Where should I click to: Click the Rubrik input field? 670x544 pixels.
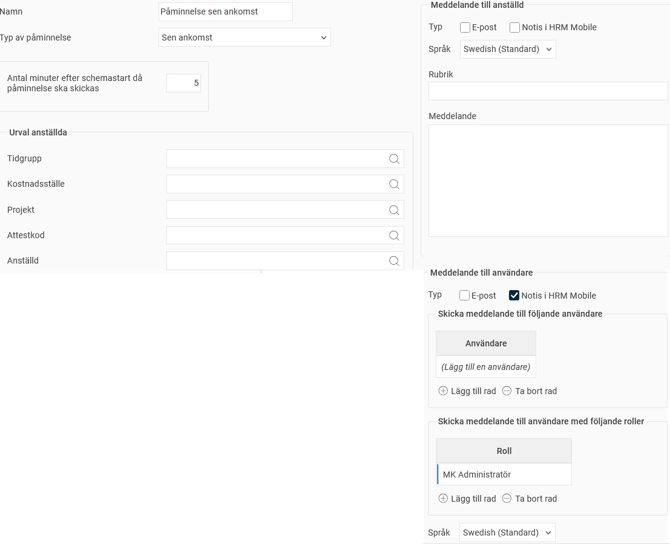pos(548,91)
